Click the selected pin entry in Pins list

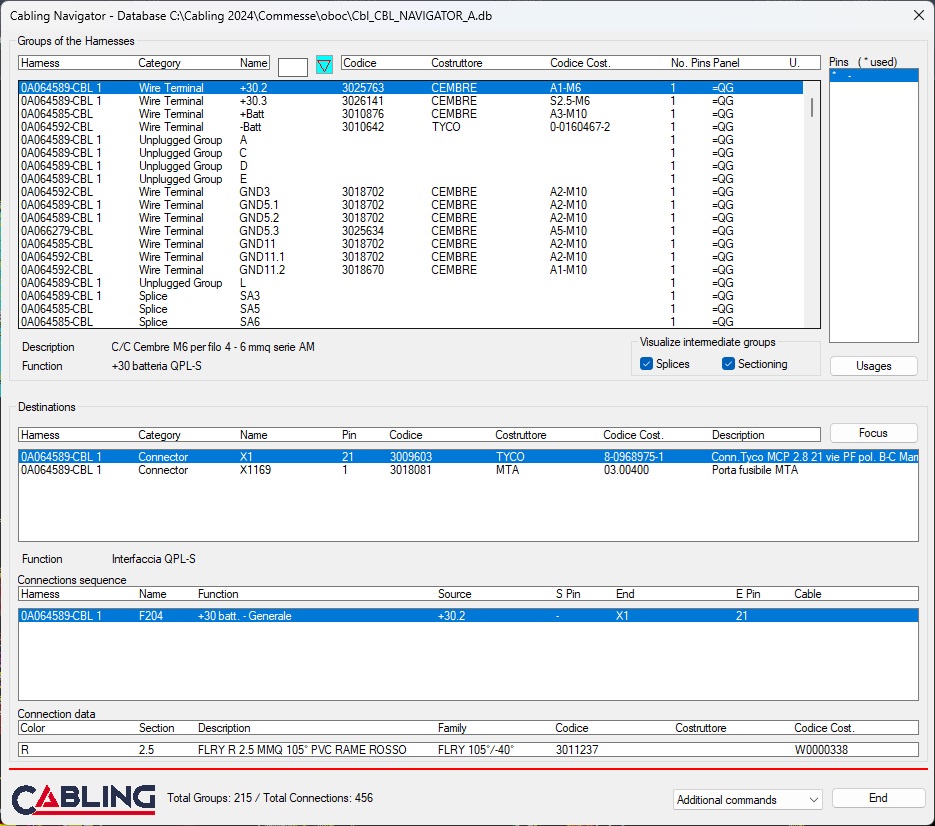click(874, 76)
